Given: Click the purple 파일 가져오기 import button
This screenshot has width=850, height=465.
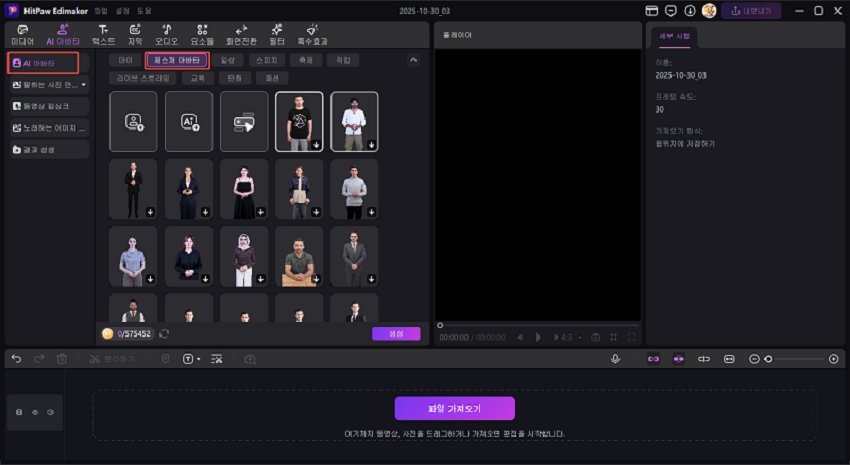Looking at the screenshot, I should [454, 408].
